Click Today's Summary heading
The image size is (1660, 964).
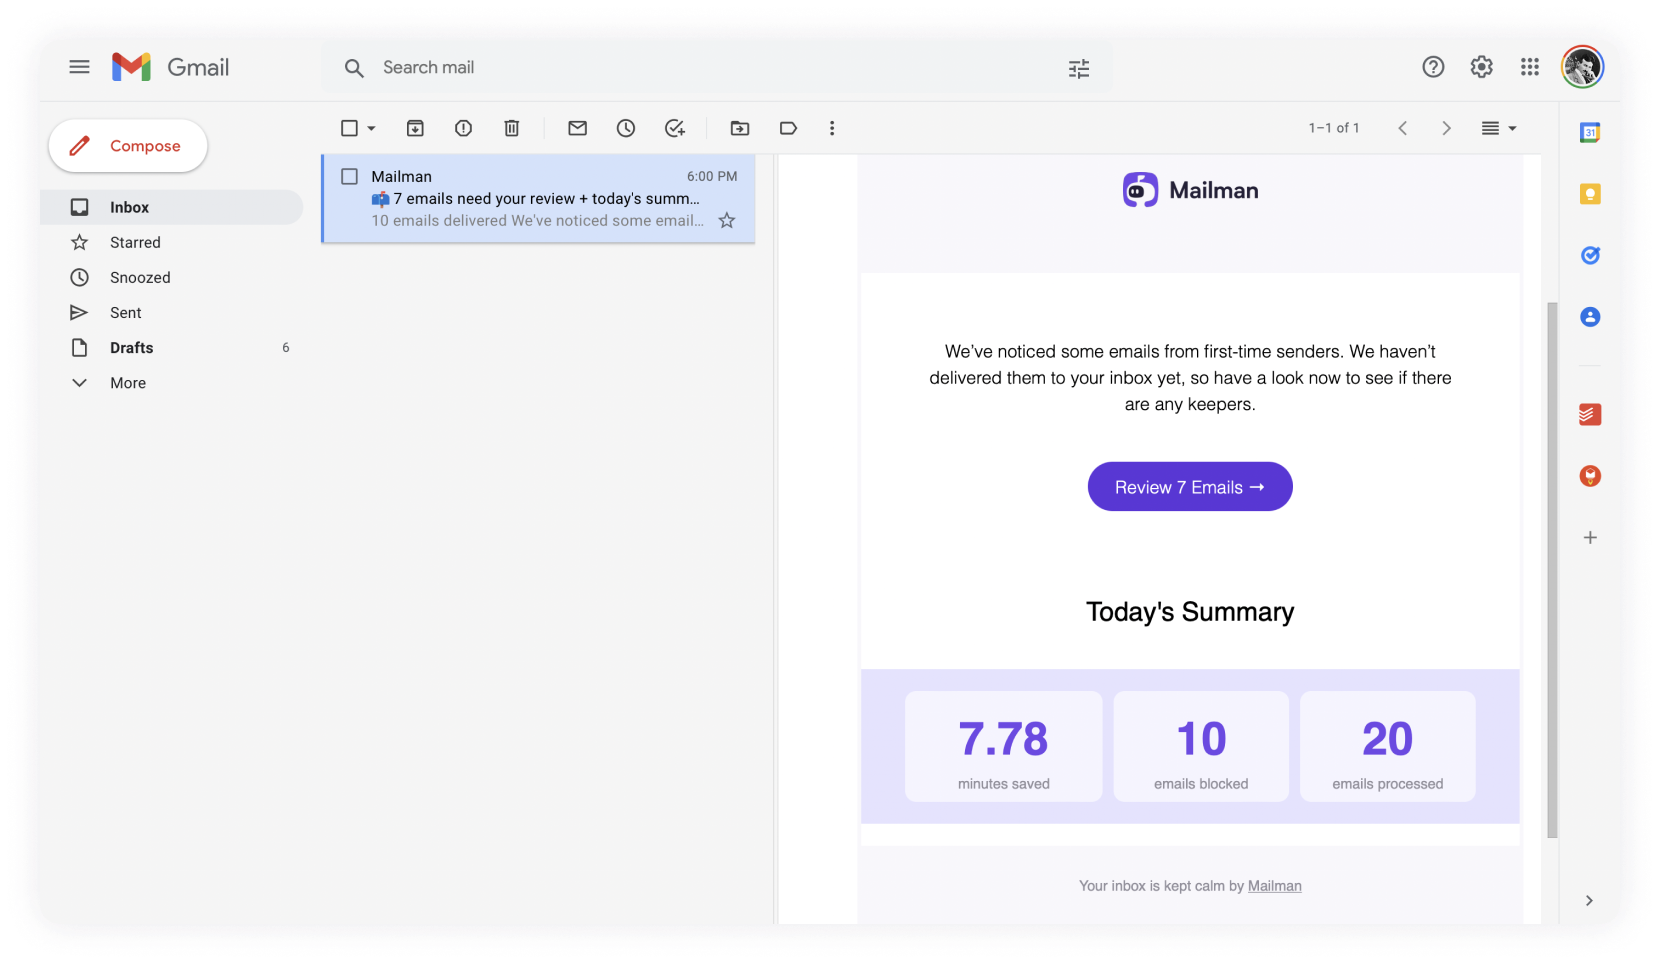click(1190, 612)
